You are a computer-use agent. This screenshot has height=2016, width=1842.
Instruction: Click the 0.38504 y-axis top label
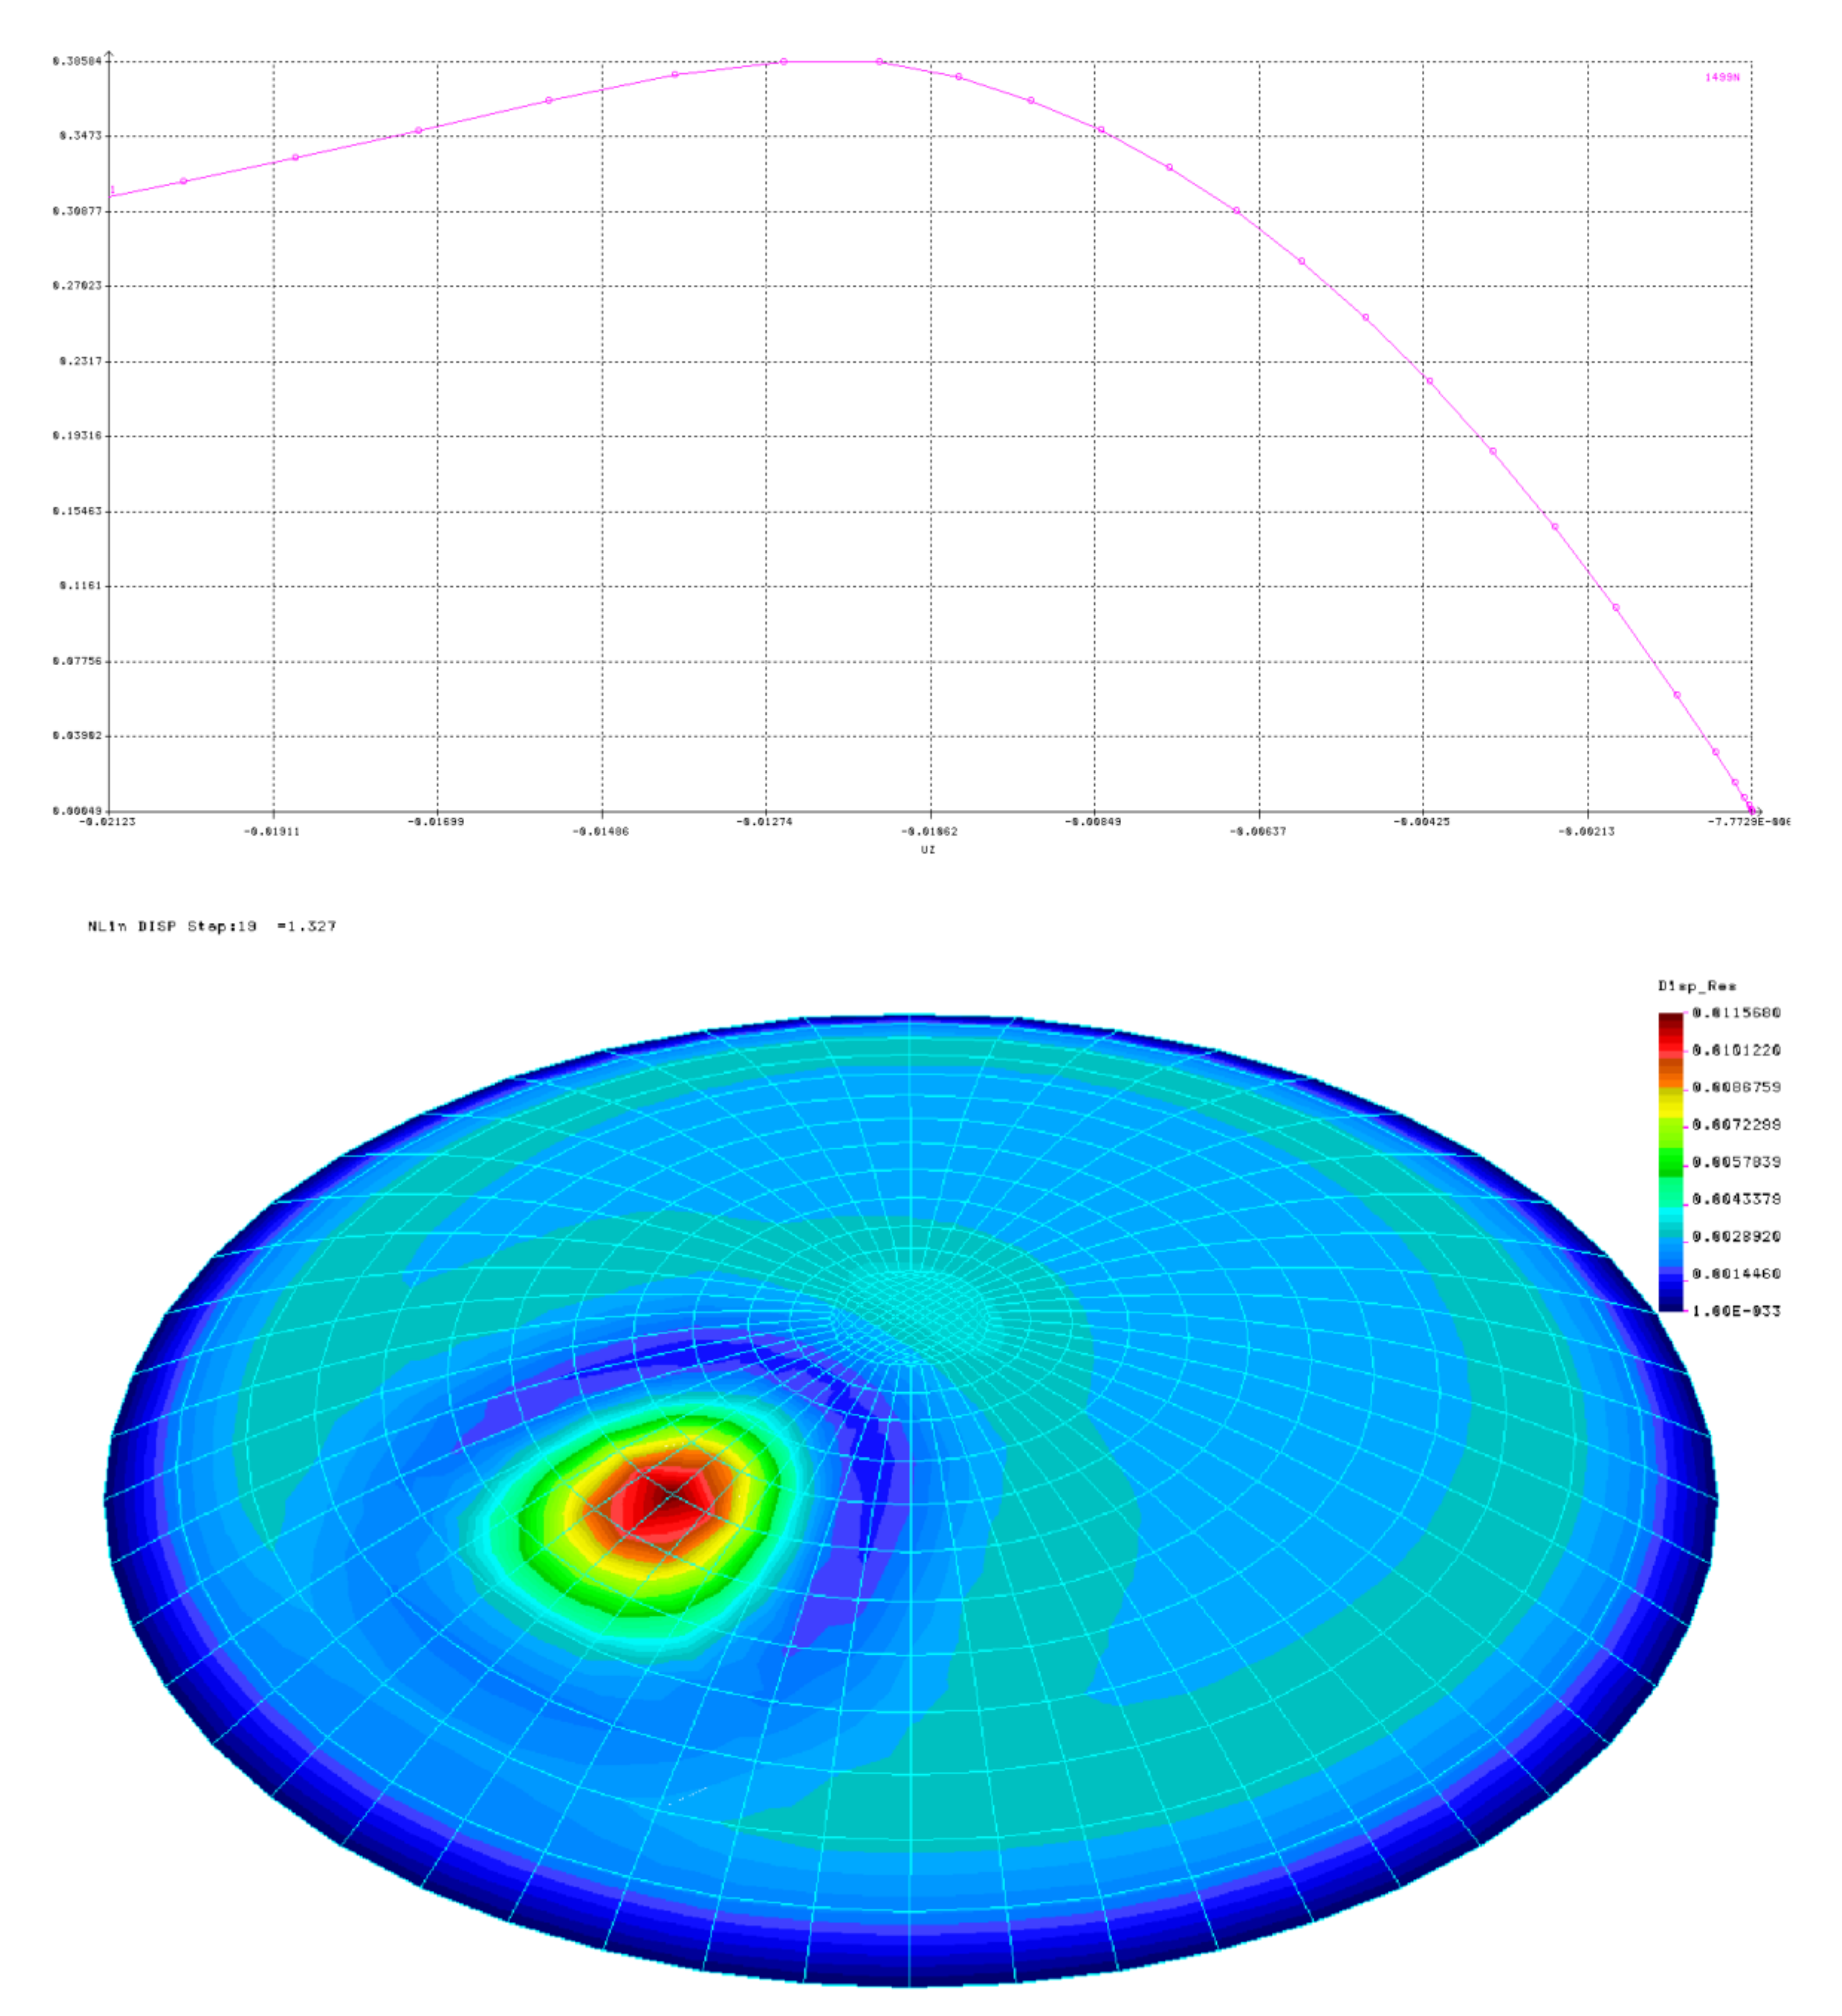coord(76,61)
